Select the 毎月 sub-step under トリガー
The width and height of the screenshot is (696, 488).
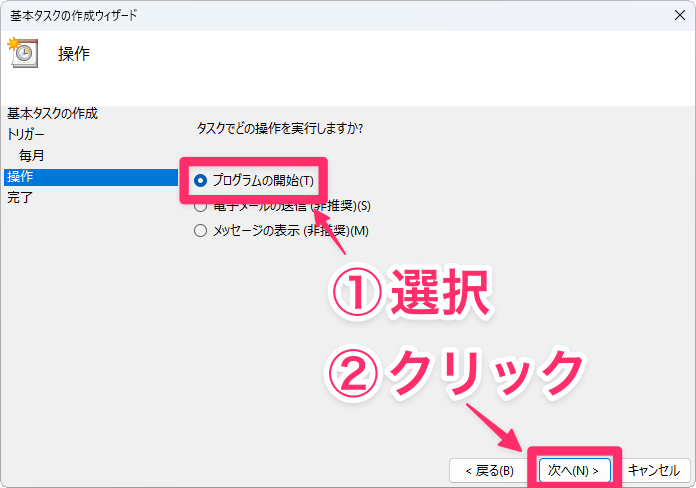pyautogui.click(x=32, y=156)
